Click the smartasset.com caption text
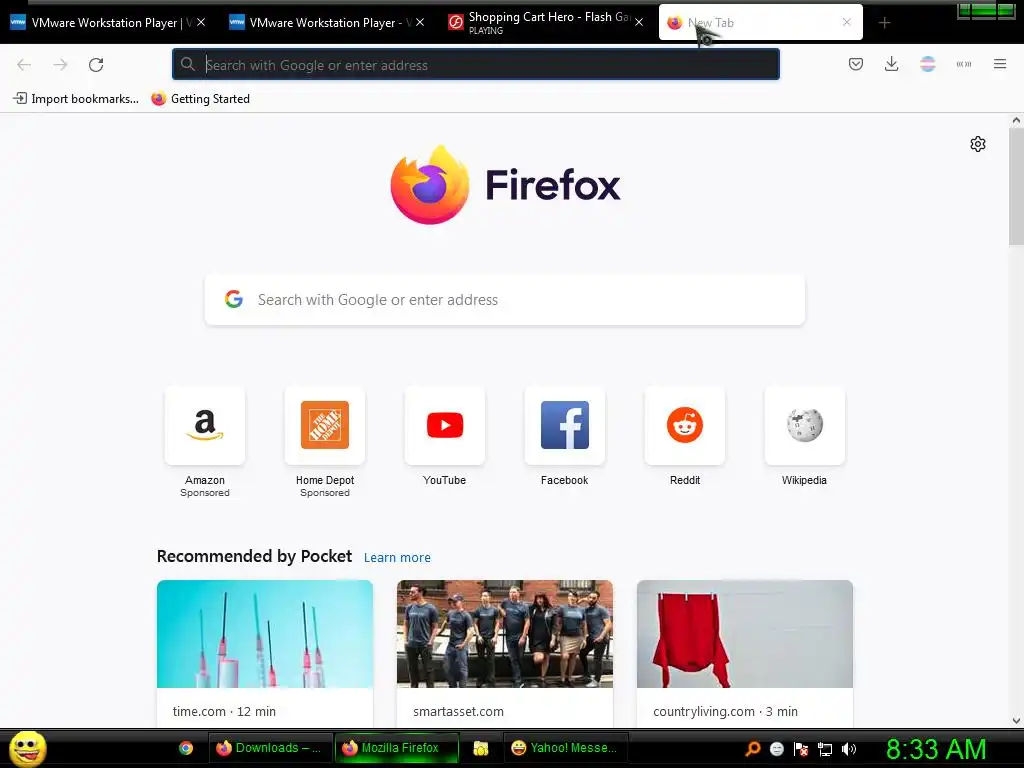 point(458,712)
